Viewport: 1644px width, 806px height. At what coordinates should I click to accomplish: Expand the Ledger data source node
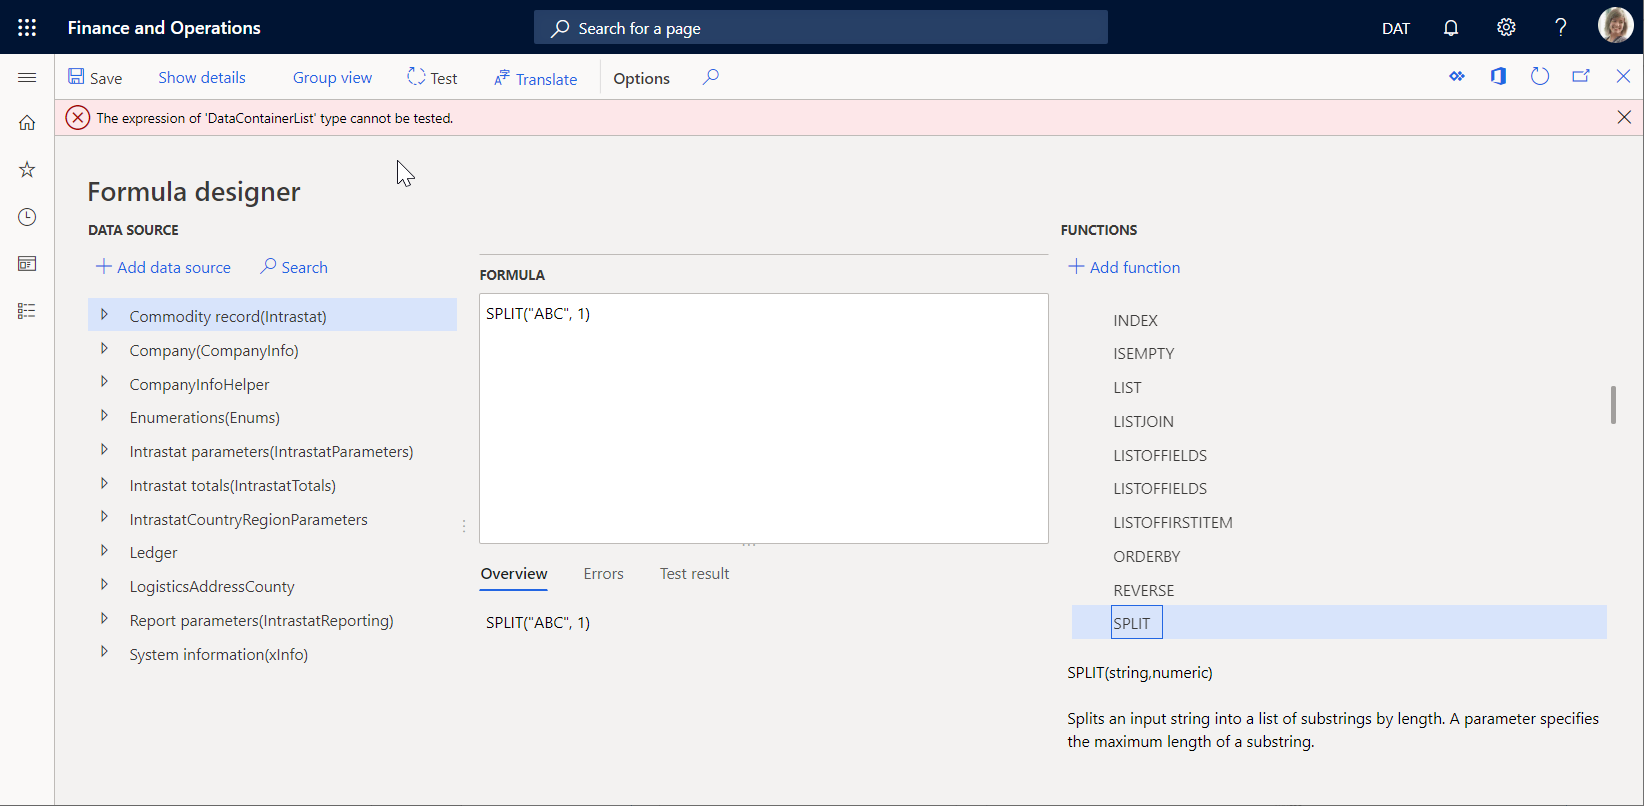[x=104, y=551]
